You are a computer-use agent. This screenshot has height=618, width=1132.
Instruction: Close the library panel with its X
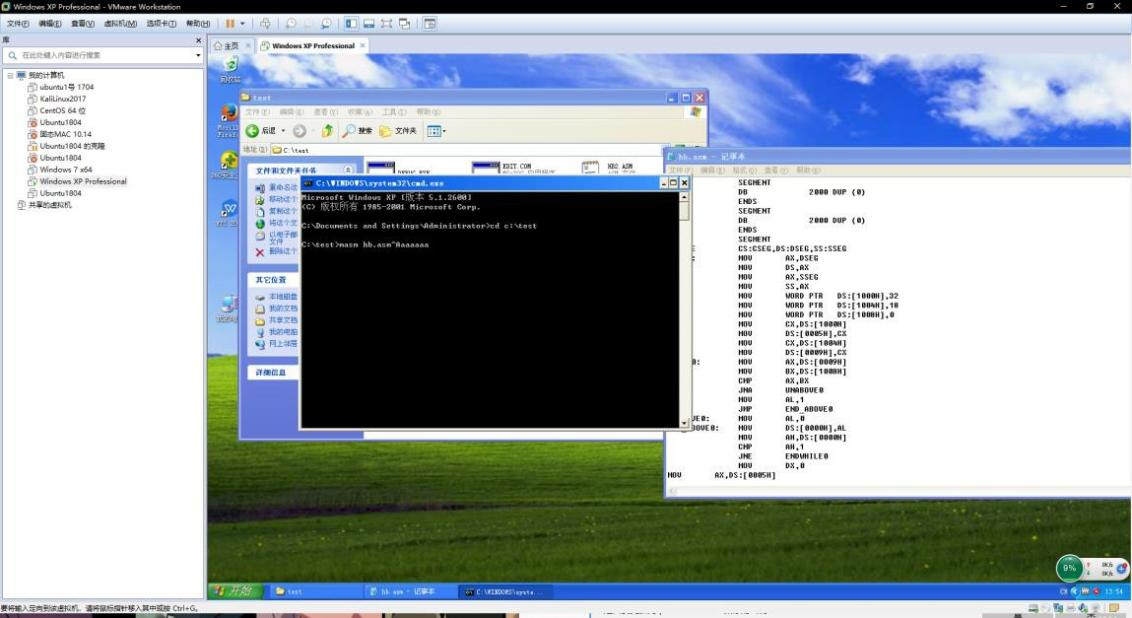(199, 40)
